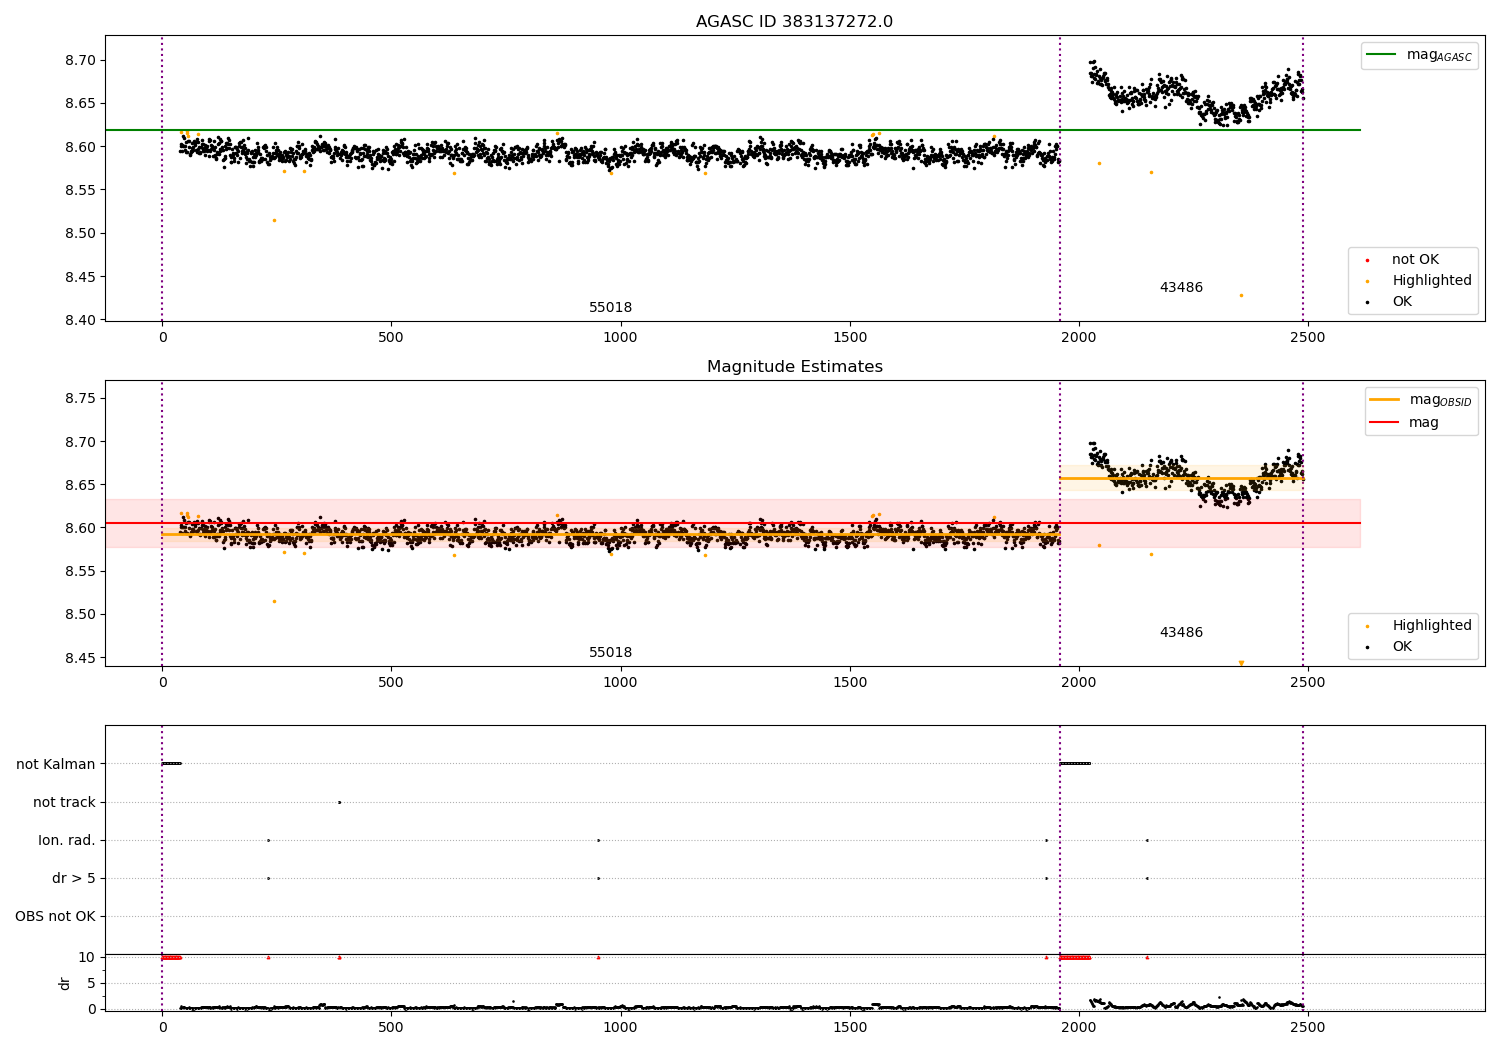Click obsid label '55018' in top plot

coord(610,308)
